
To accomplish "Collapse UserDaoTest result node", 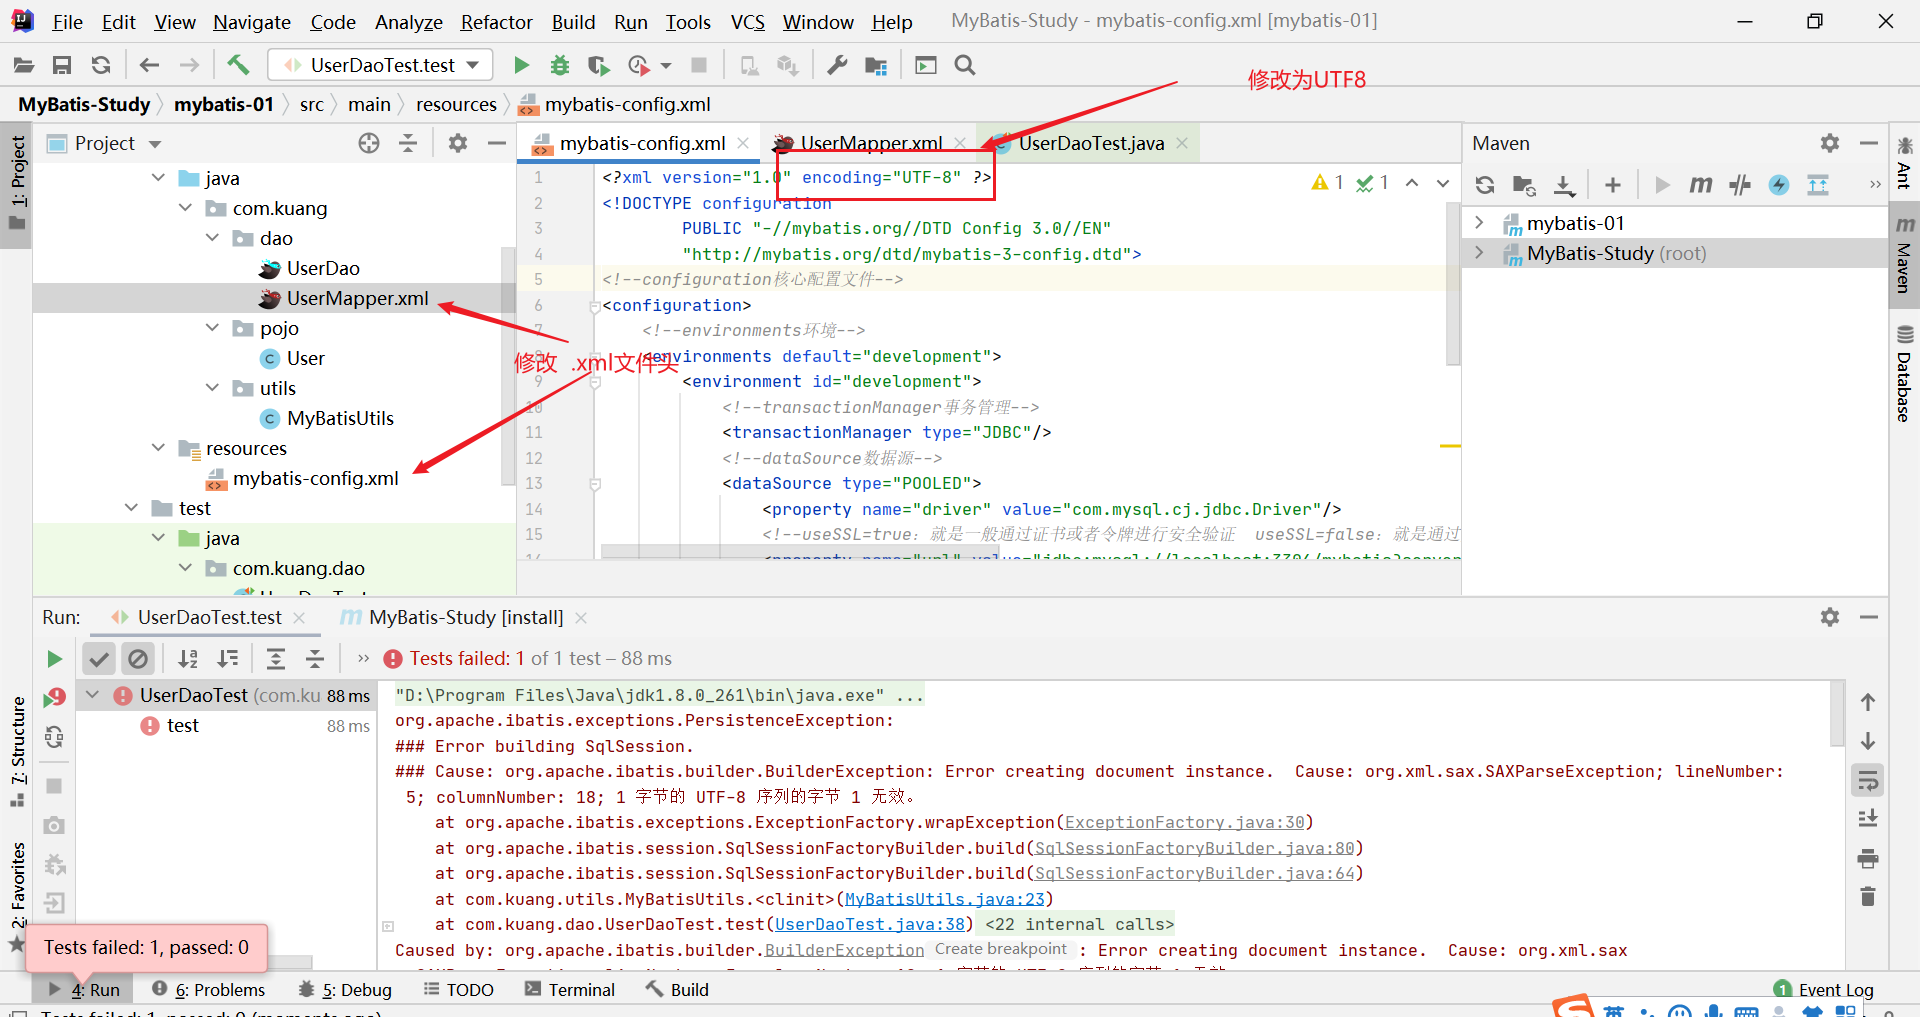I will point(93,695).
